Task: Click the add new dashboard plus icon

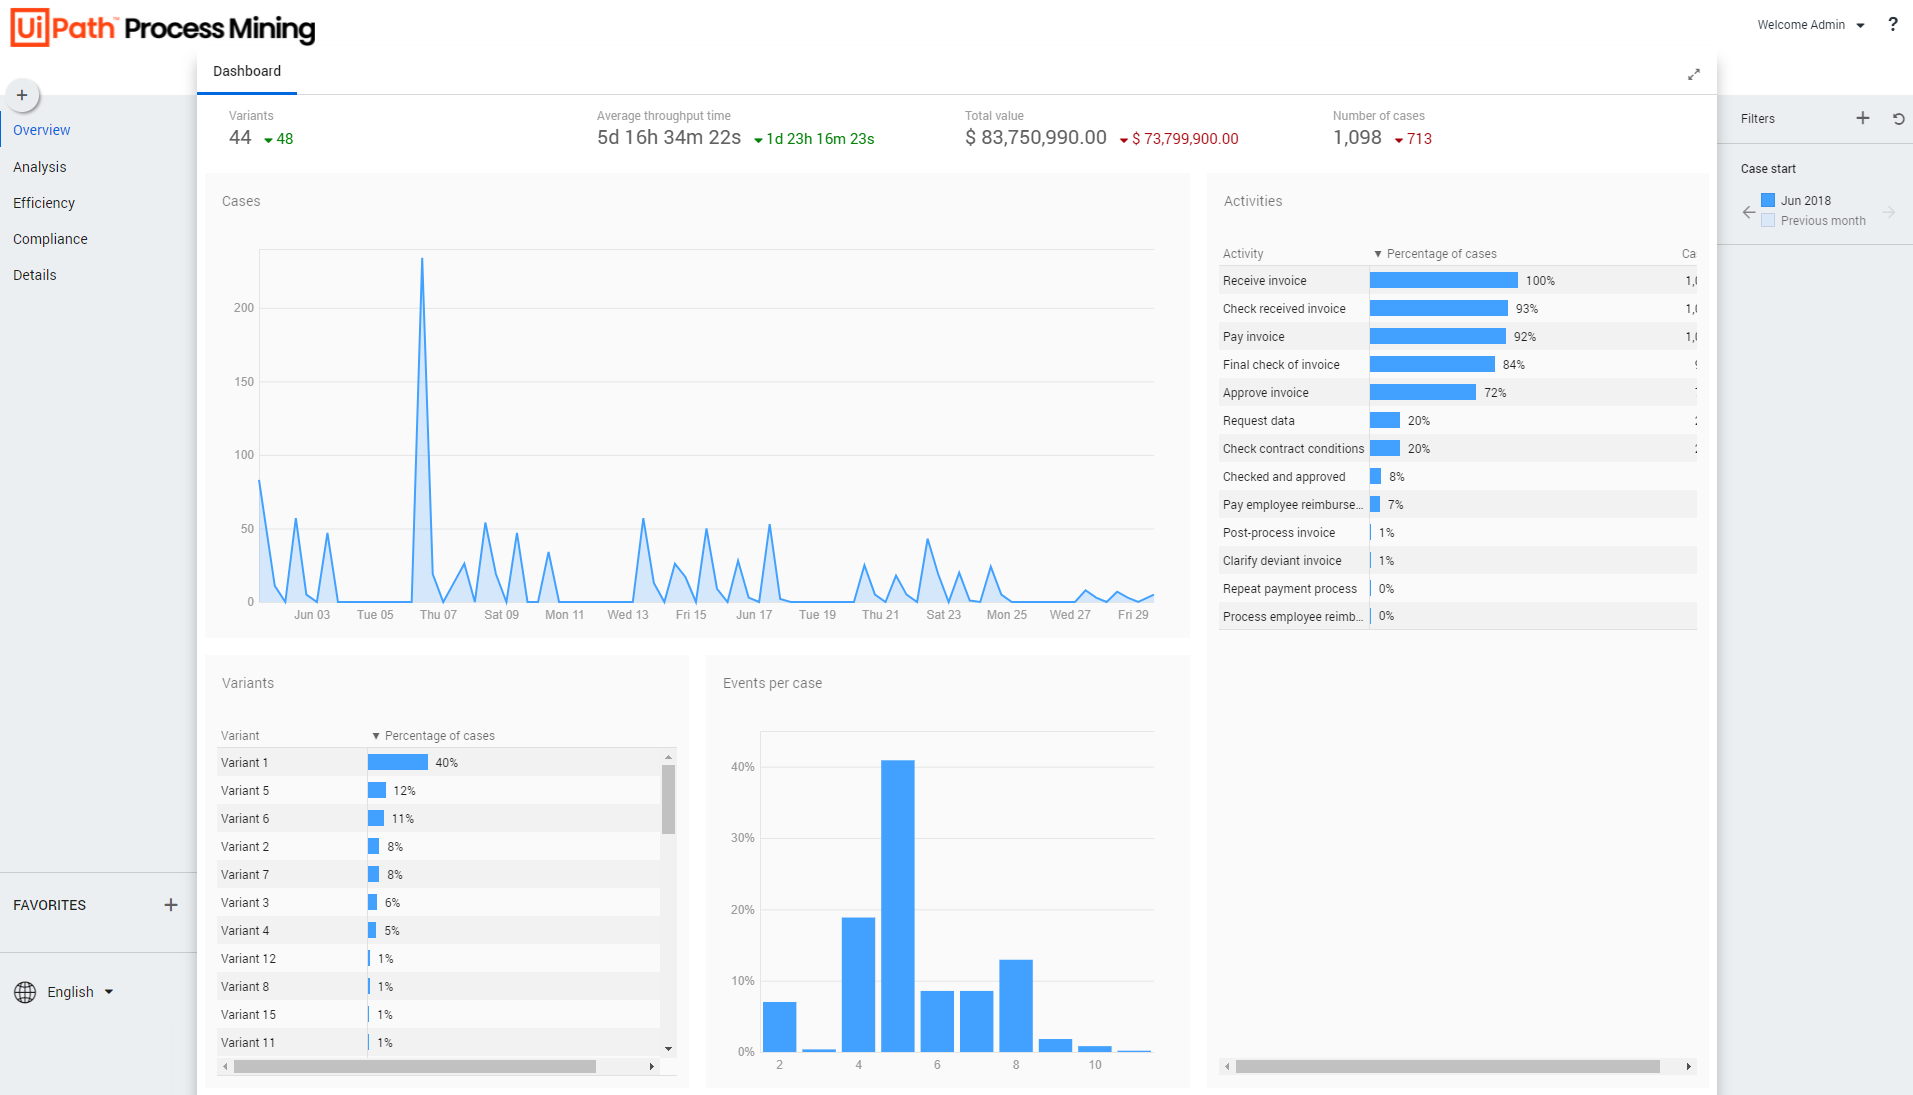Action: [22, 96]
